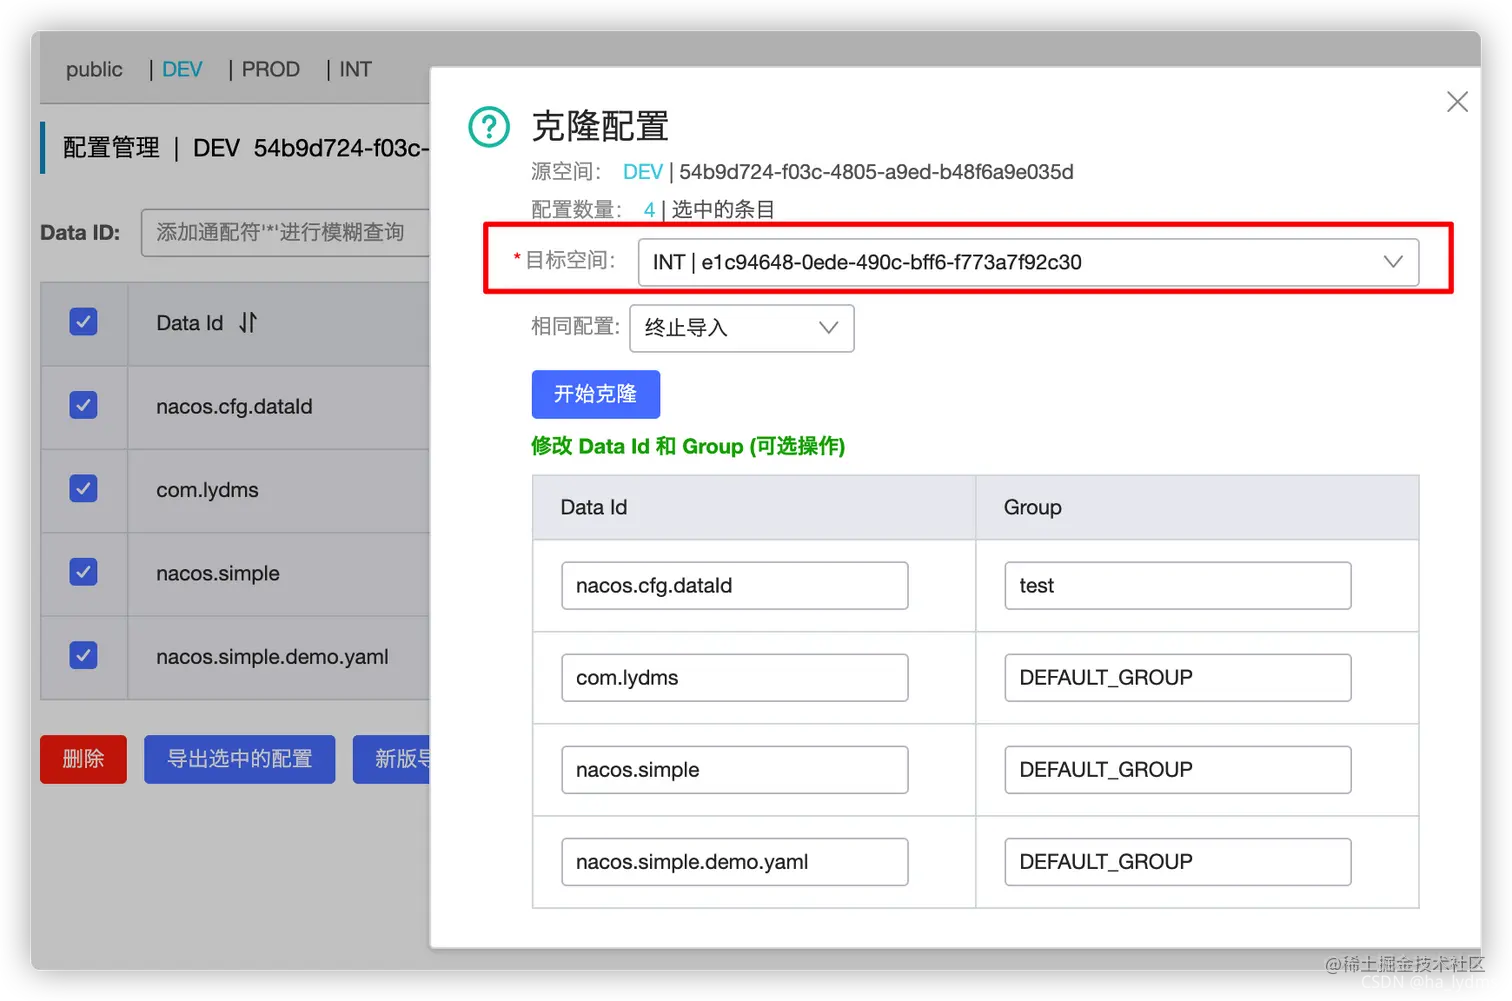Image resolution: width=1512 pixels, height=1001 pixels.
Task: Click the help question mark icon beside 克隆配置
Action: (x=487, y=126)
